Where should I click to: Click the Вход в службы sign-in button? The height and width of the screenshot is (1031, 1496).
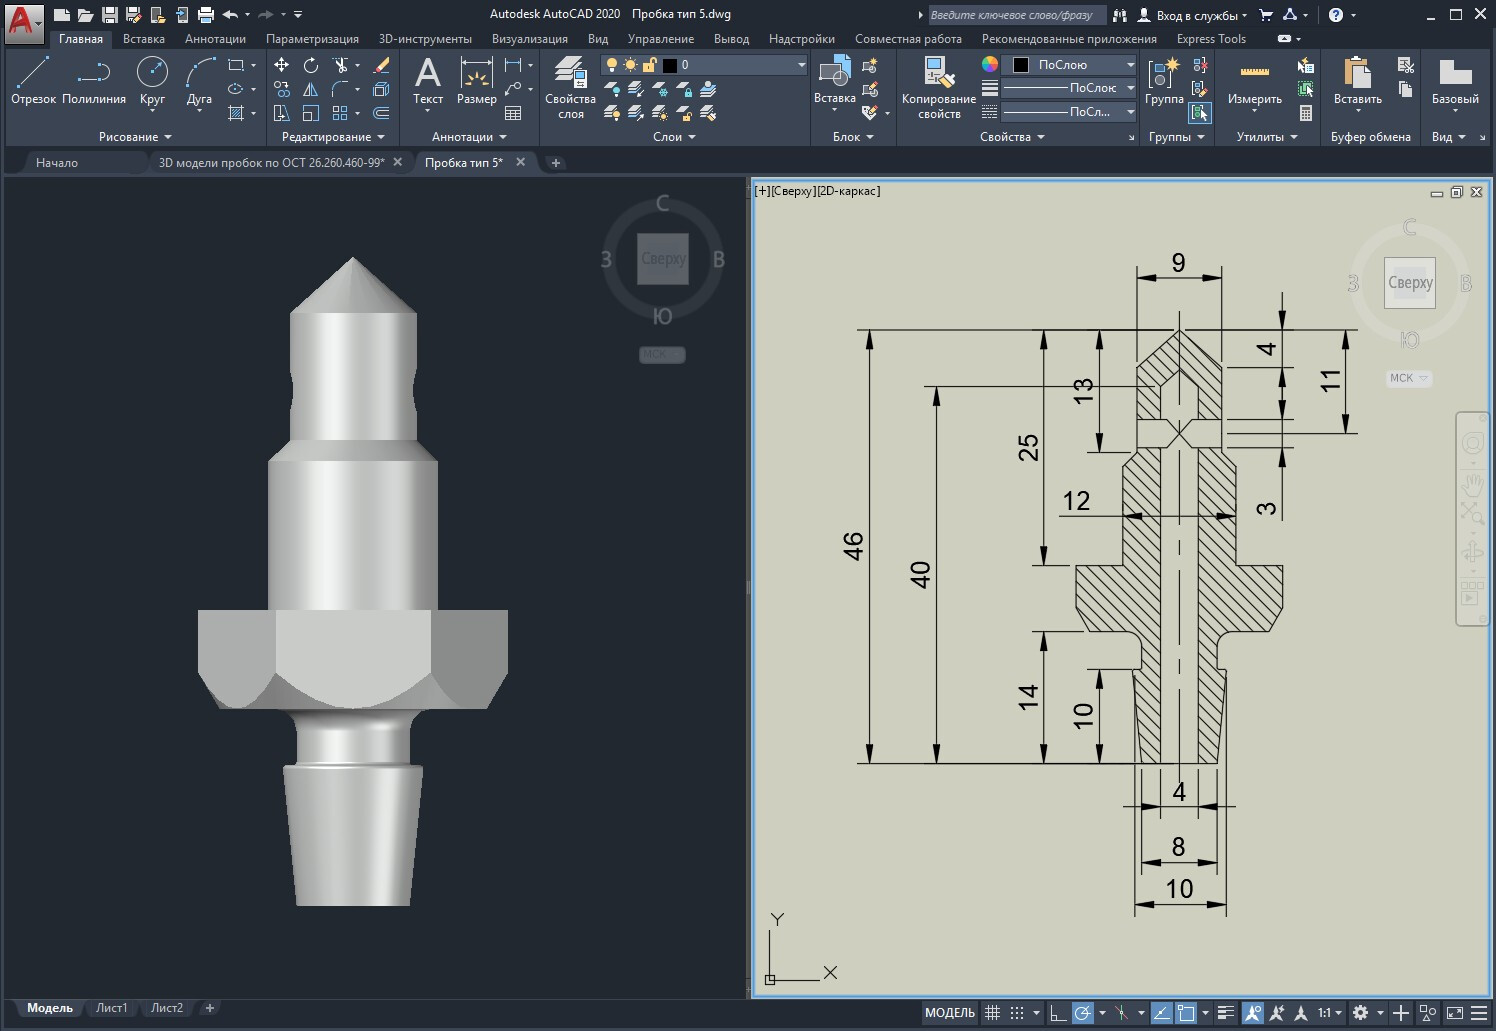(x=1193, y=15)
